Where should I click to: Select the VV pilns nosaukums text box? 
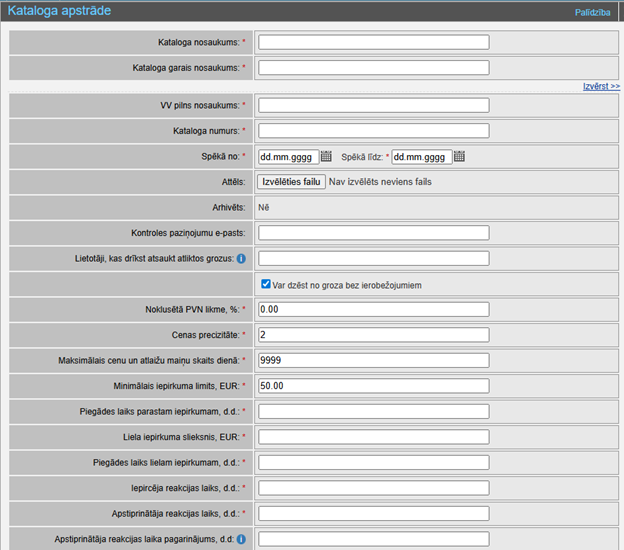[373, 105]
